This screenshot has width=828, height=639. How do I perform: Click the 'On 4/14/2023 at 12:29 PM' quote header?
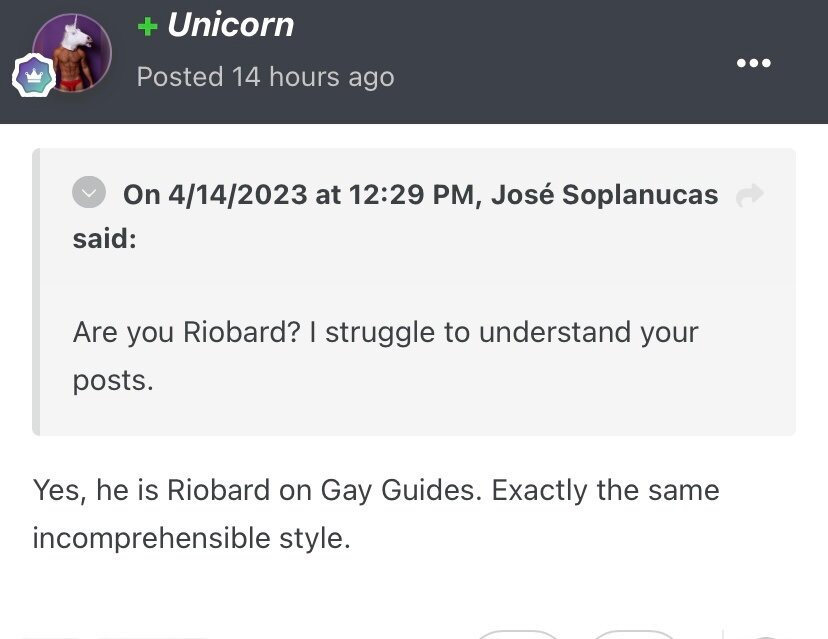(x=299, y=194)
